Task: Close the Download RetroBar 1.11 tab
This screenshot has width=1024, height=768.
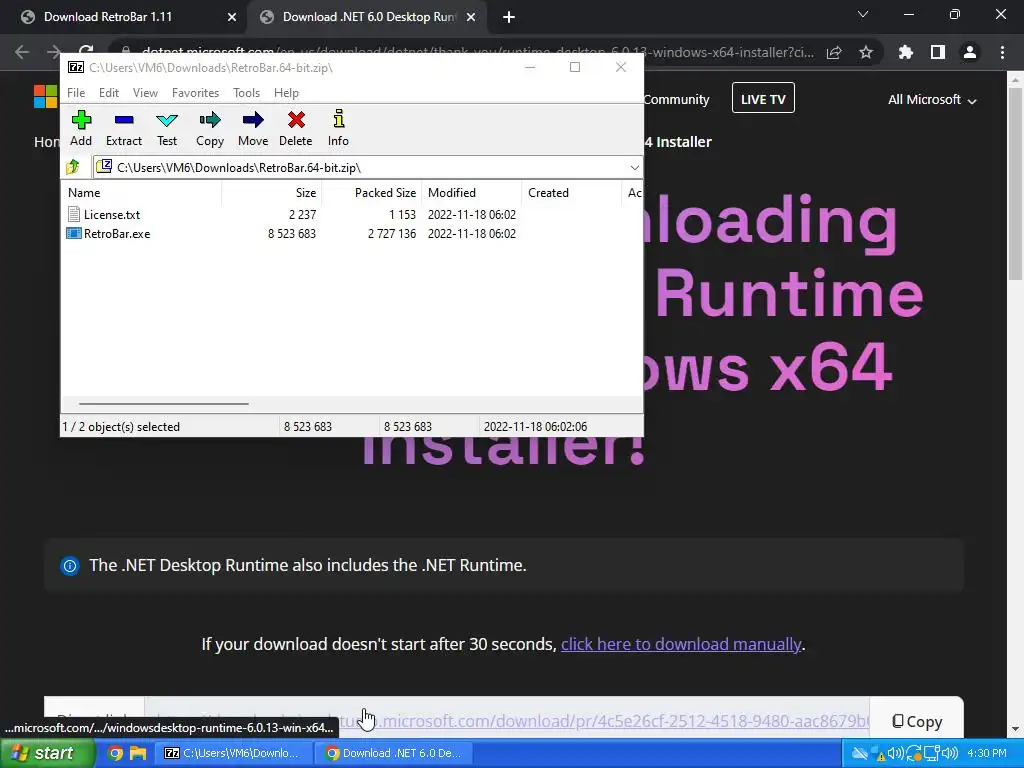Action: click(232, 17)
